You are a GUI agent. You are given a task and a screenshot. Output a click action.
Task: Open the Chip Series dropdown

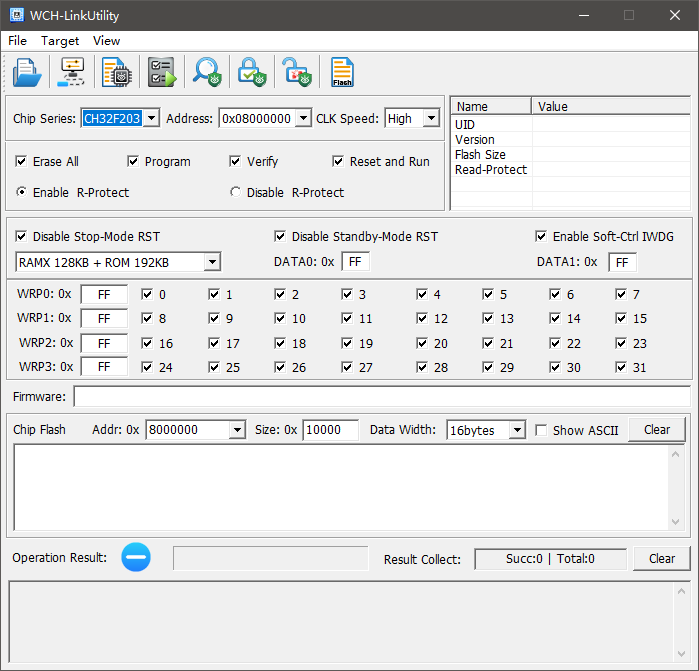[x=151, y=118]
